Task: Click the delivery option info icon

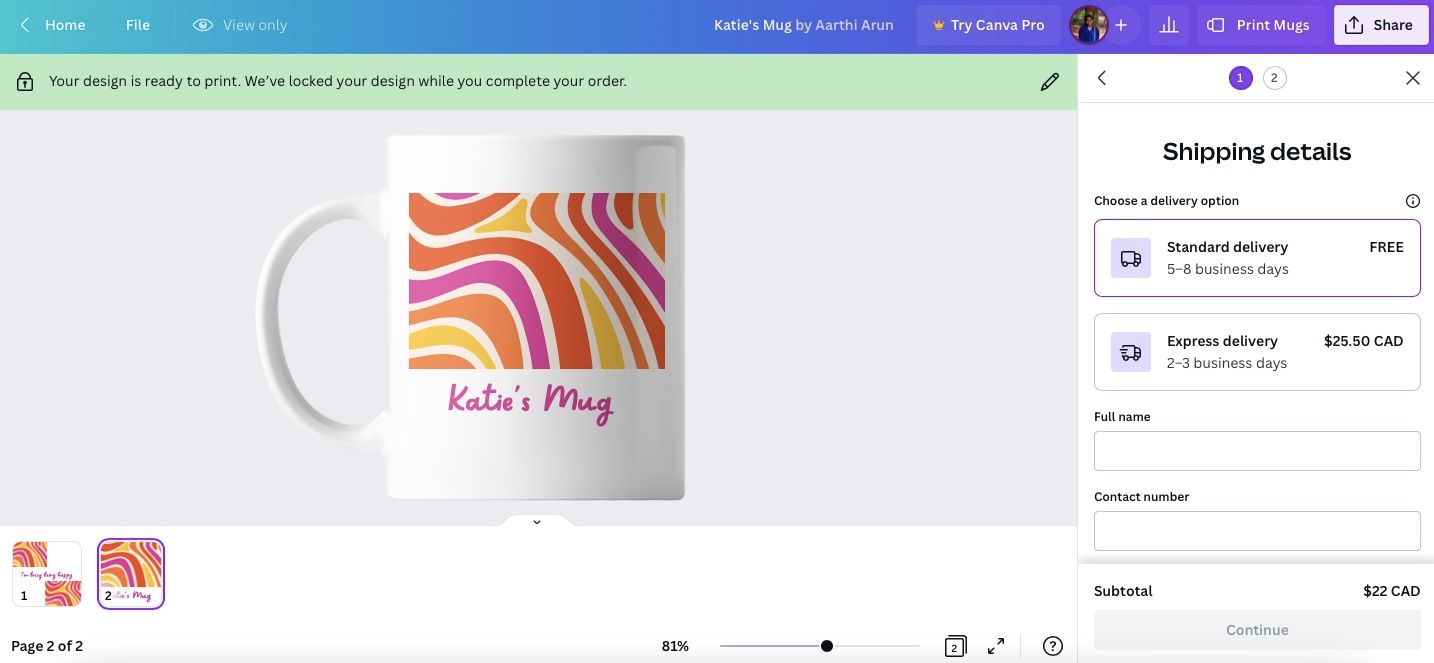Action: pyautogui.click(x=1412, y=201)
